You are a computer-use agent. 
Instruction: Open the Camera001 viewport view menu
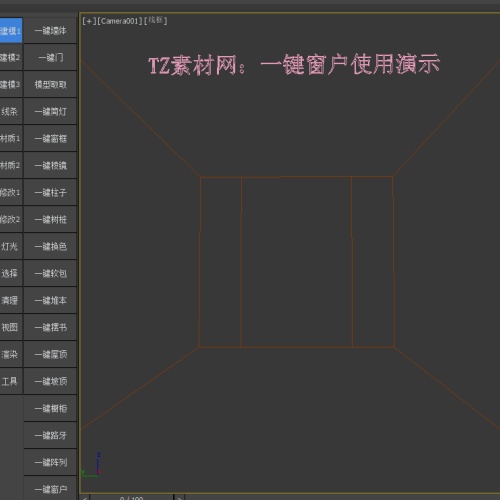pyautogui.click(x=120, y=21)
